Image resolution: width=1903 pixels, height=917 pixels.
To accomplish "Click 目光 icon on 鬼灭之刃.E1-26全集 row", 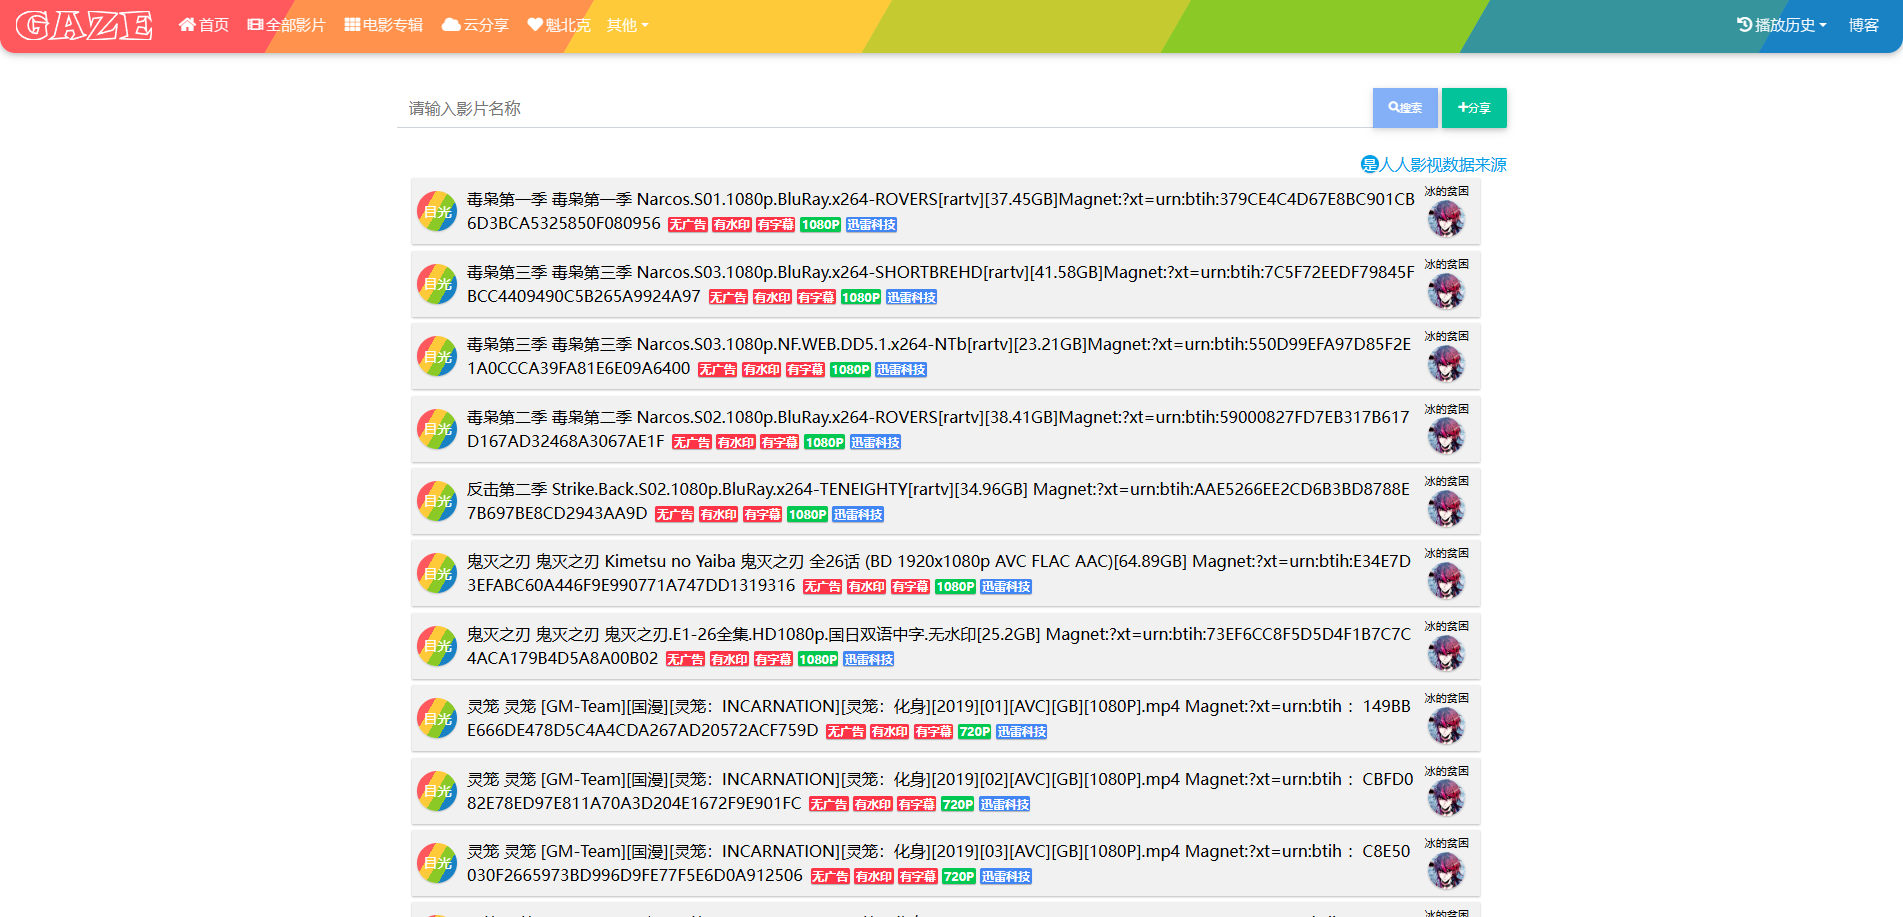I will [x=437, y=646].
